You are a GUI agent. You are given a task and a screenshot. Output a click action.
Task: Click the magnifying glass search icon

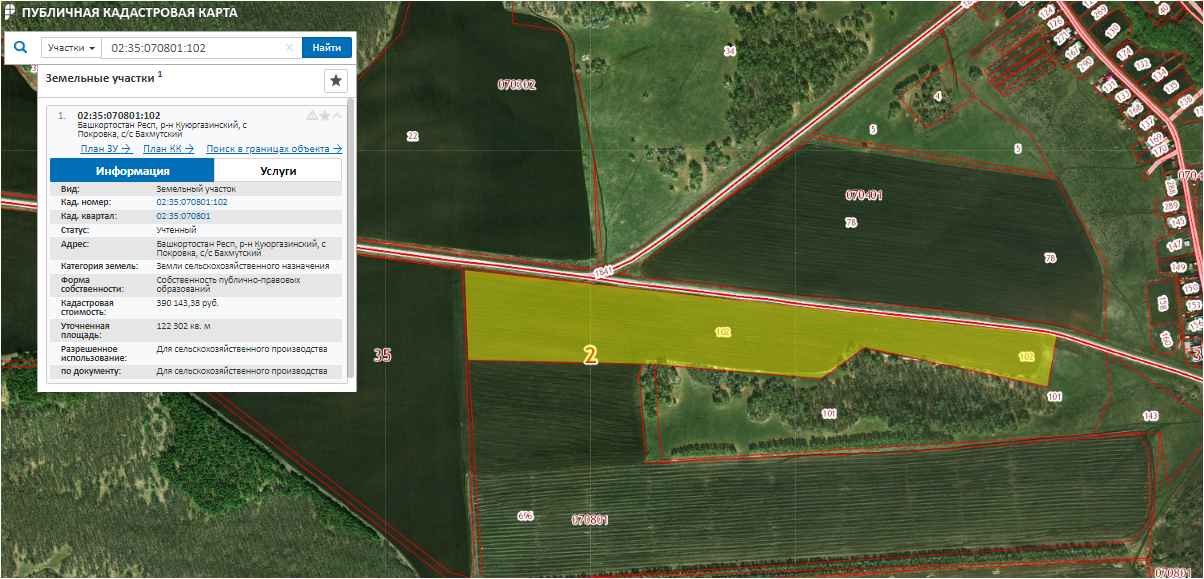pos(21,47)
